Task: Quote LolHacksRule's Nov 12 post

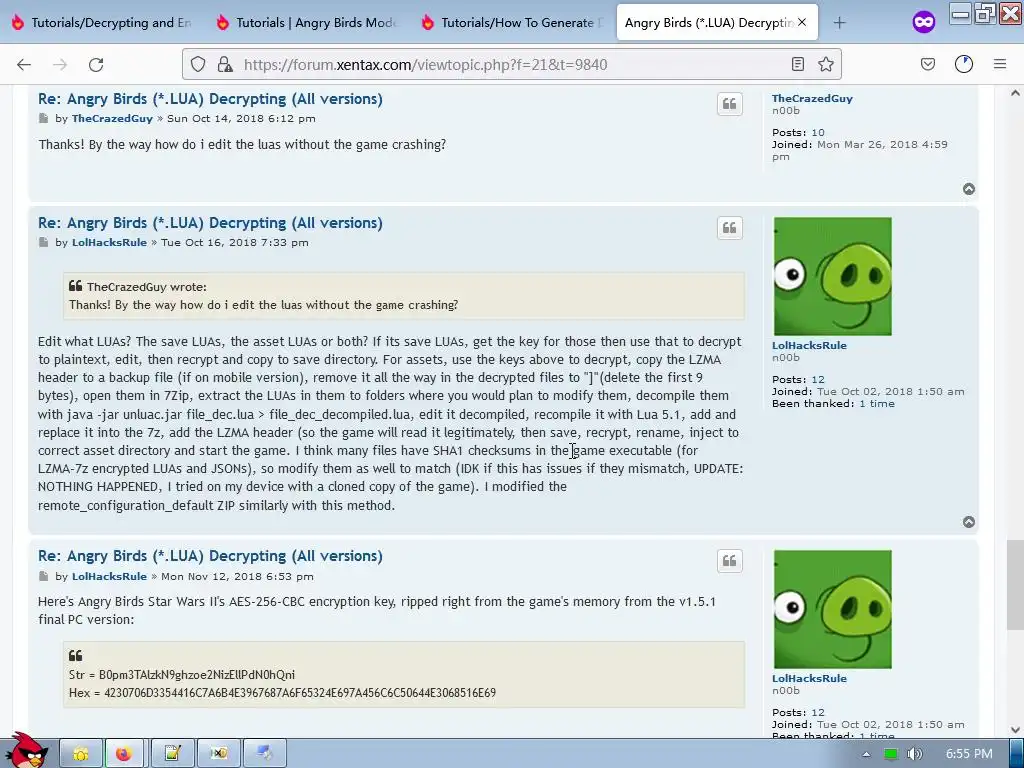Action: pos(729,561)
